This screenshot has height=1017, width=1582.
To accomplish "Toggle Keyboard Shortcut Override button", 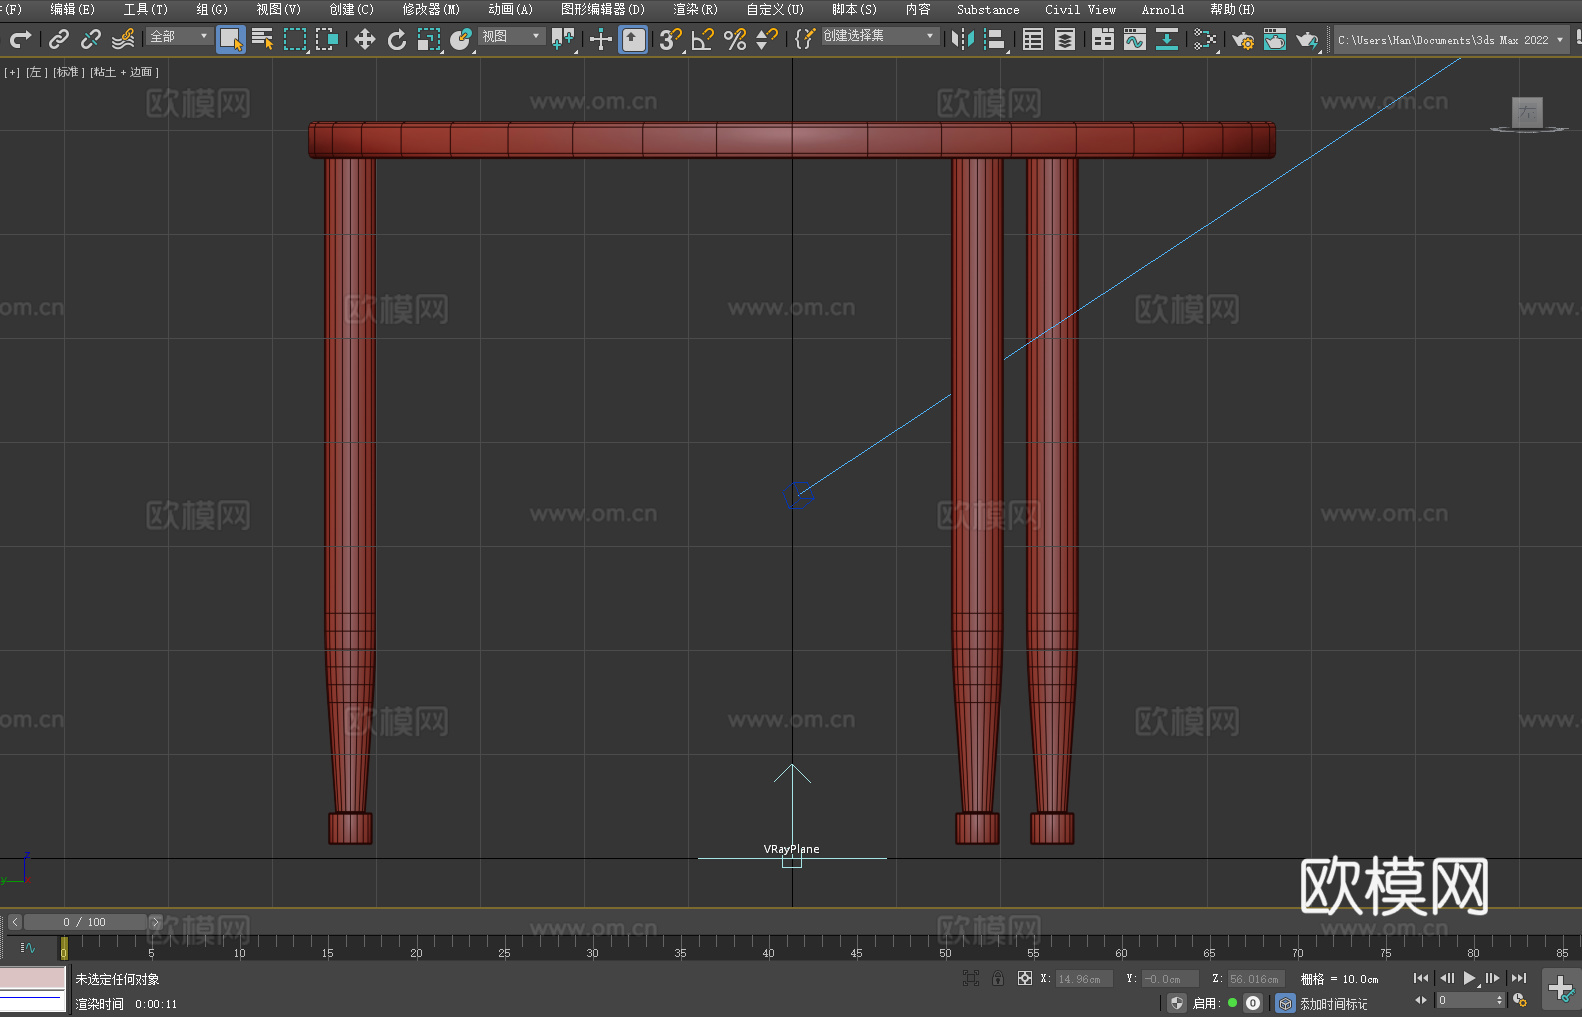I will pyautogui.click(x=633, y=39).
